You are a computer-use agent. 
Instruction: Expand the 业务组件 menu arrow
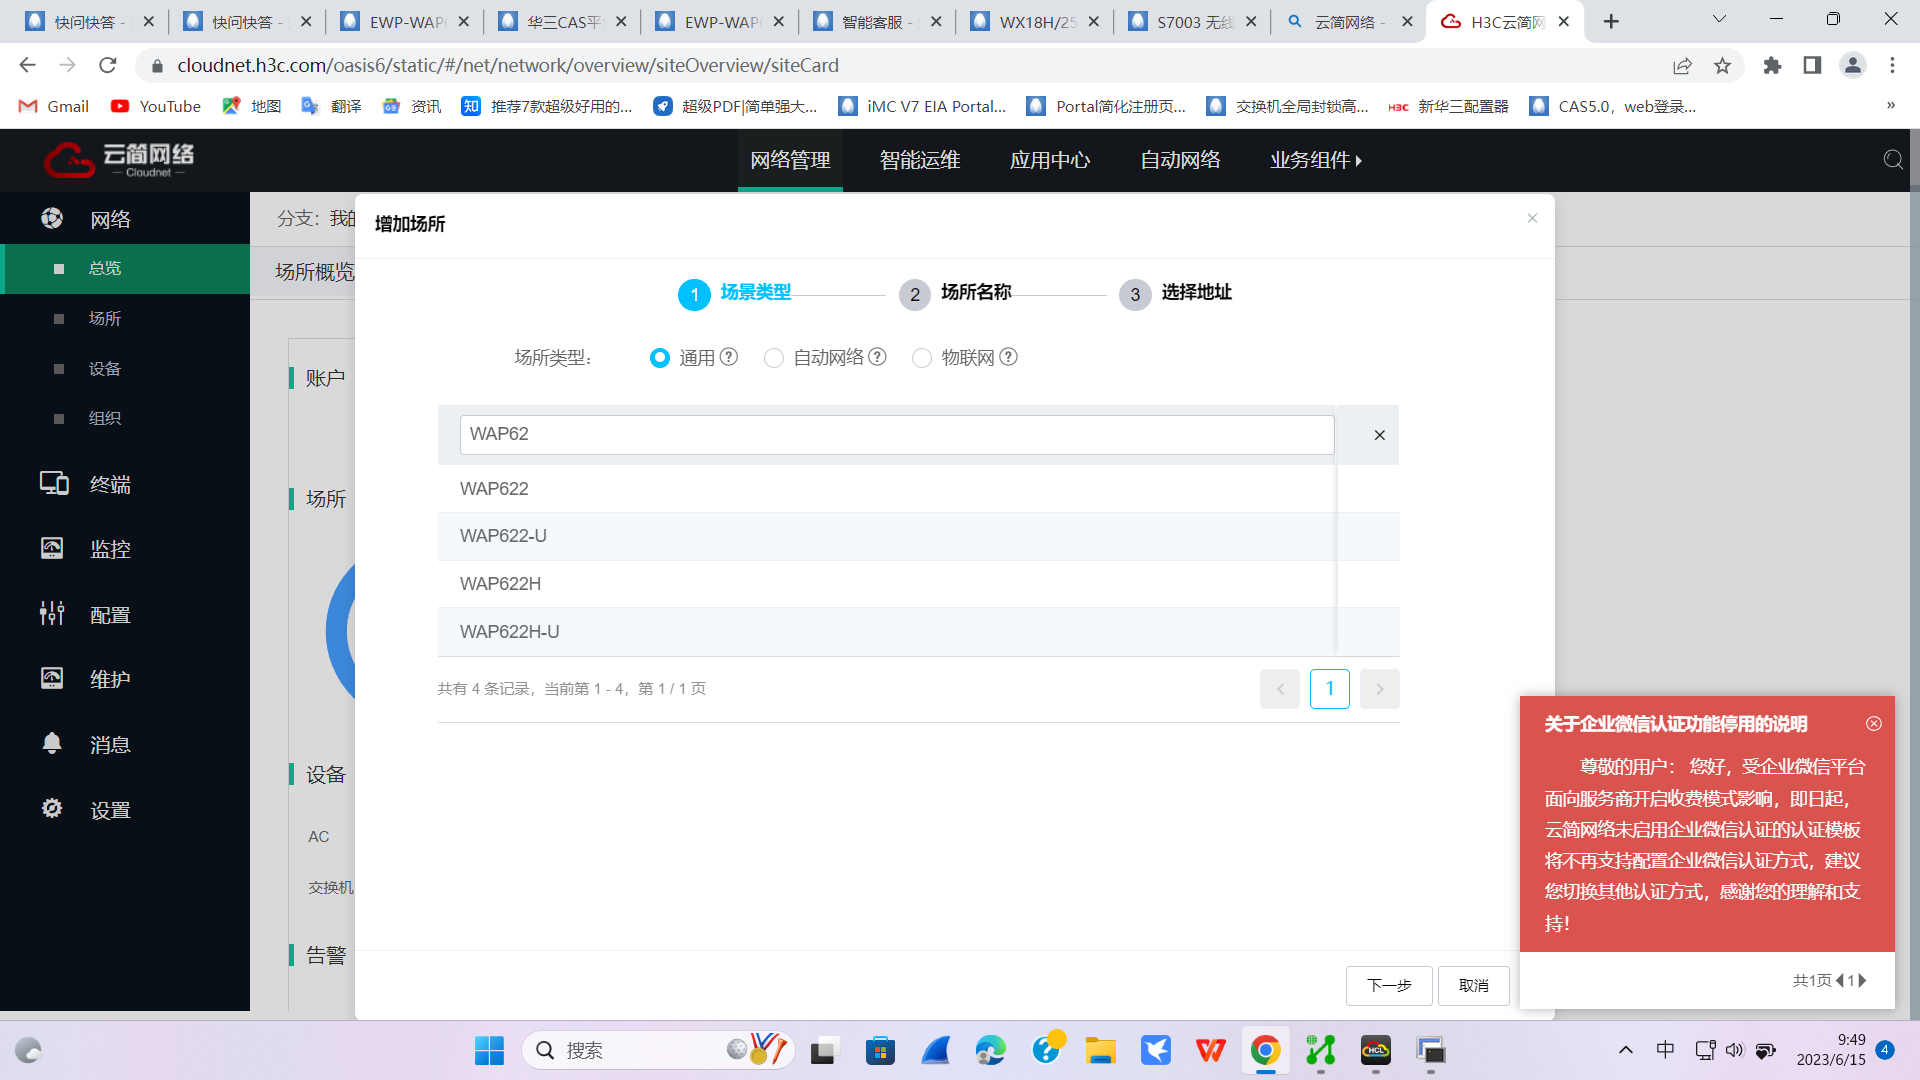point(1358,161)
